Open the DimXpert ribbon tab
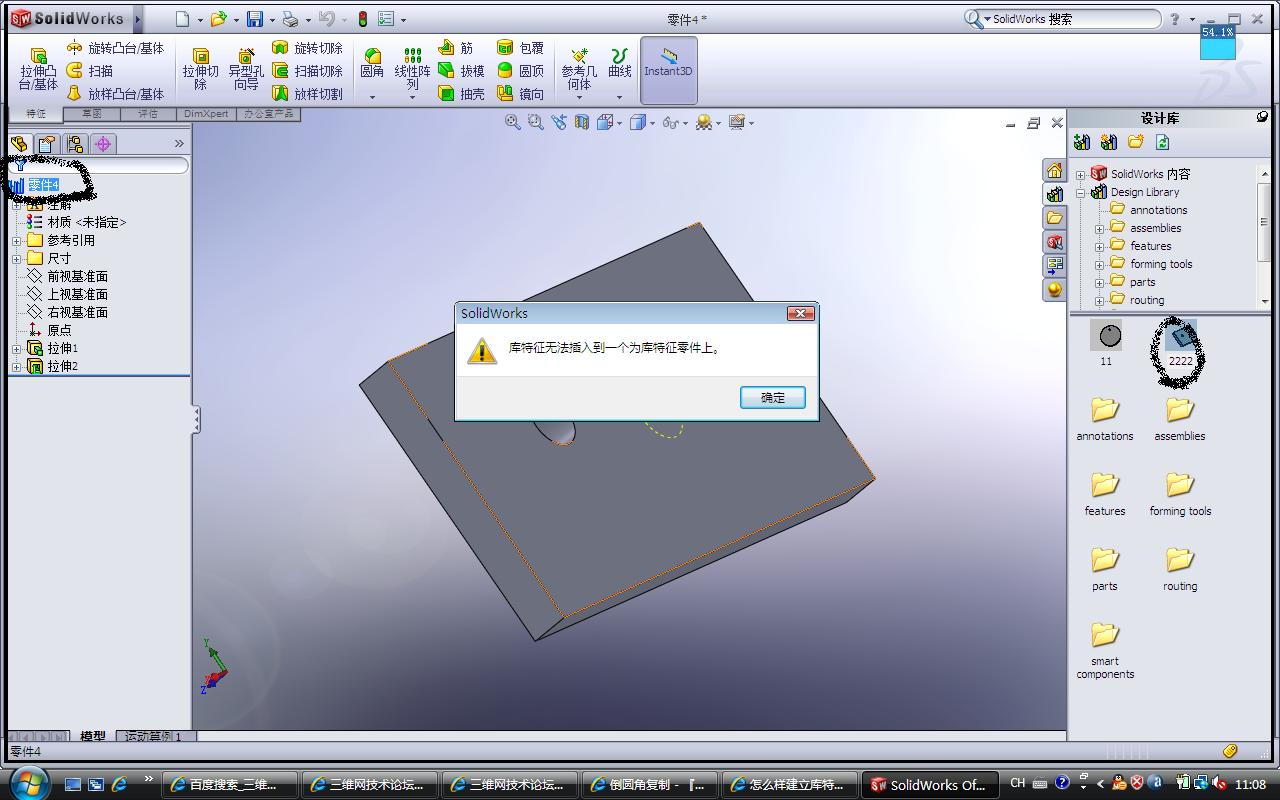Image resolution: width=1280 pixels, height=800 pixels. [x=206, y=114]
